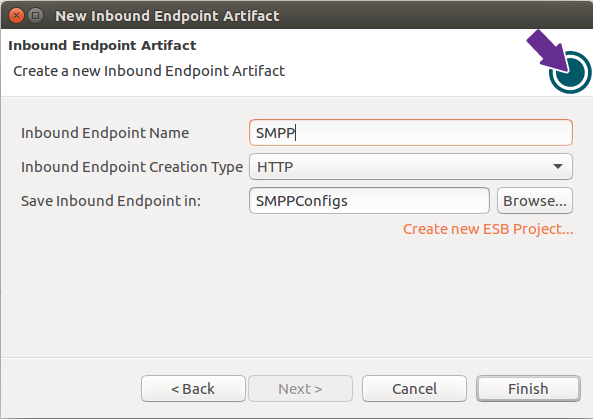The width and height of the screenshot is (593, 419).
Task: Click the wizard banner logo icon
Action: click(559, 62)
